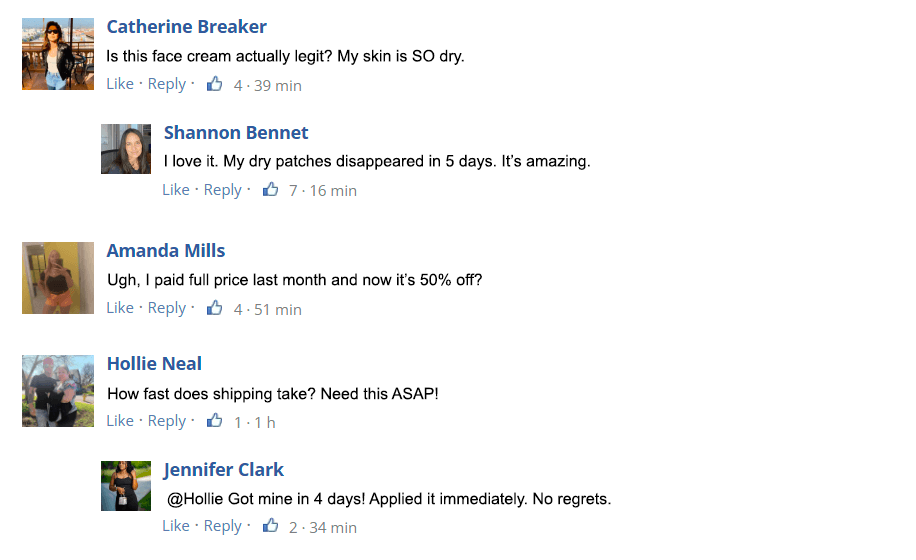Open Jennifer Clark's profile name link
Viewport: 916px width, 560px height.
(x=224, y=469)
